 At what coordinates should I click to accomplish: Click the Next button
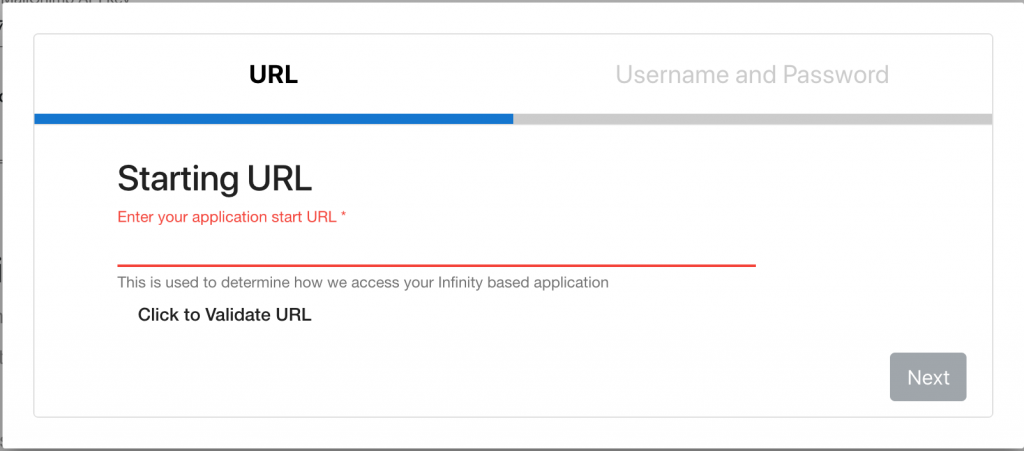928,377
